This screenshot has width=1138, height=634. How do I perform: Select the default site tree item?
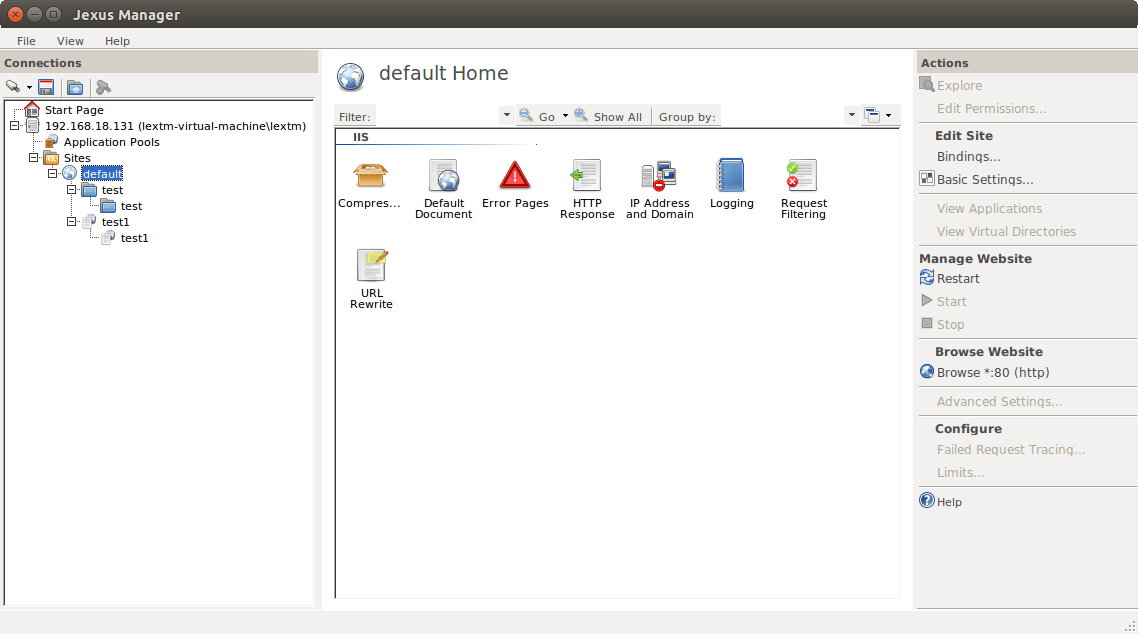(x=102, y=174)
